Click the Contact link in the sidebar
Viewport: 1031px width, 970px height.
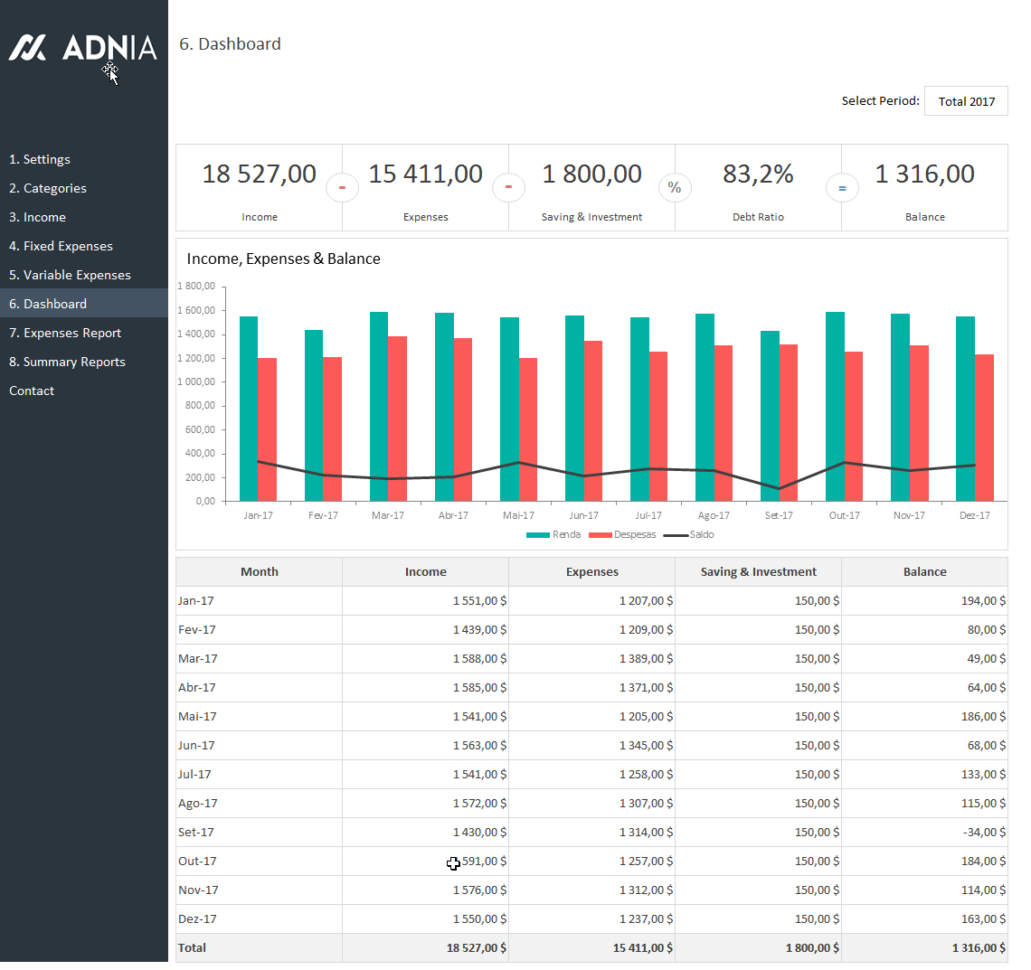pyautogui.click(x=29, y=390)
